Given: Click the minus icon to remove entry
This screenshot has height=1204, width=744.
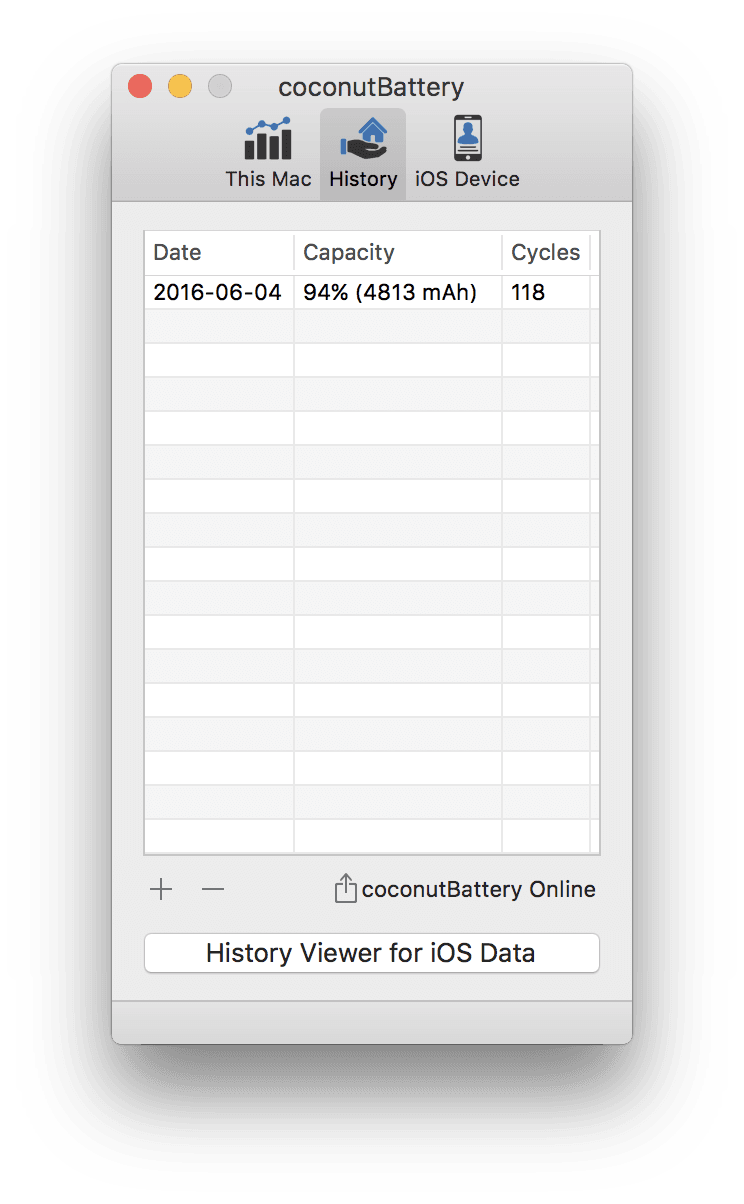Looking at the screenshot, I should click(213, 889).
